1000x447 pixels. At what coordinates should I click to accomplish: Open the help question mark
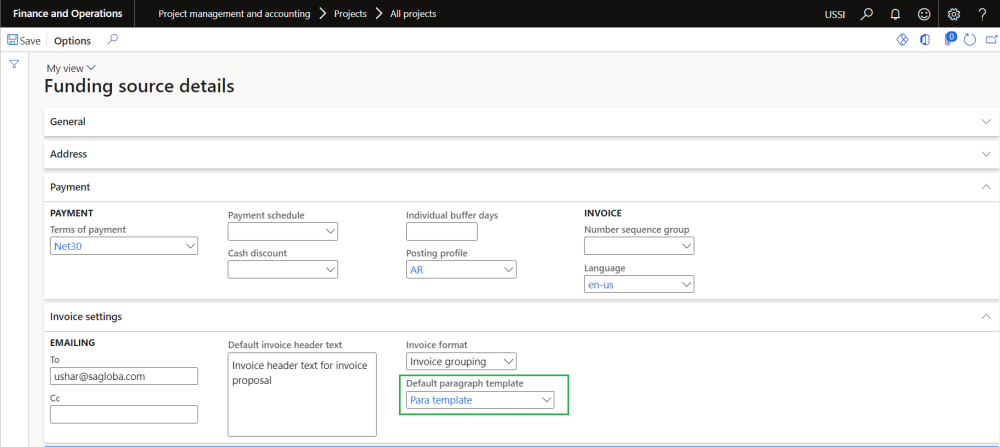point(981,14)
